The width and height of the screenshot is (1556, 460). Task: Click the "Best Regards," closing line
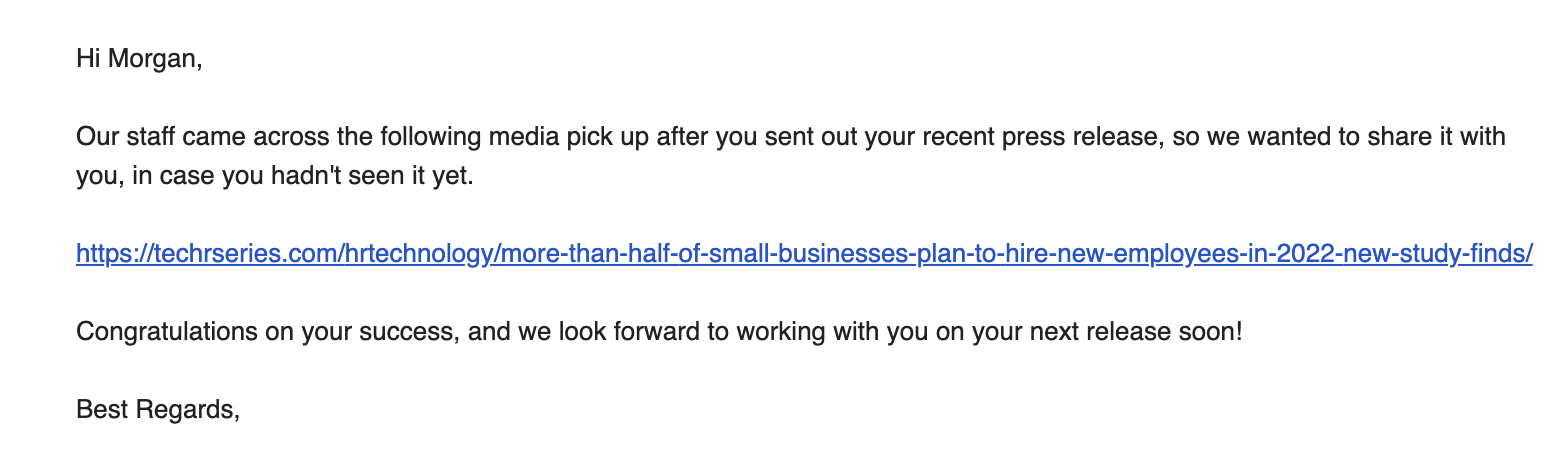click(158, 409)
